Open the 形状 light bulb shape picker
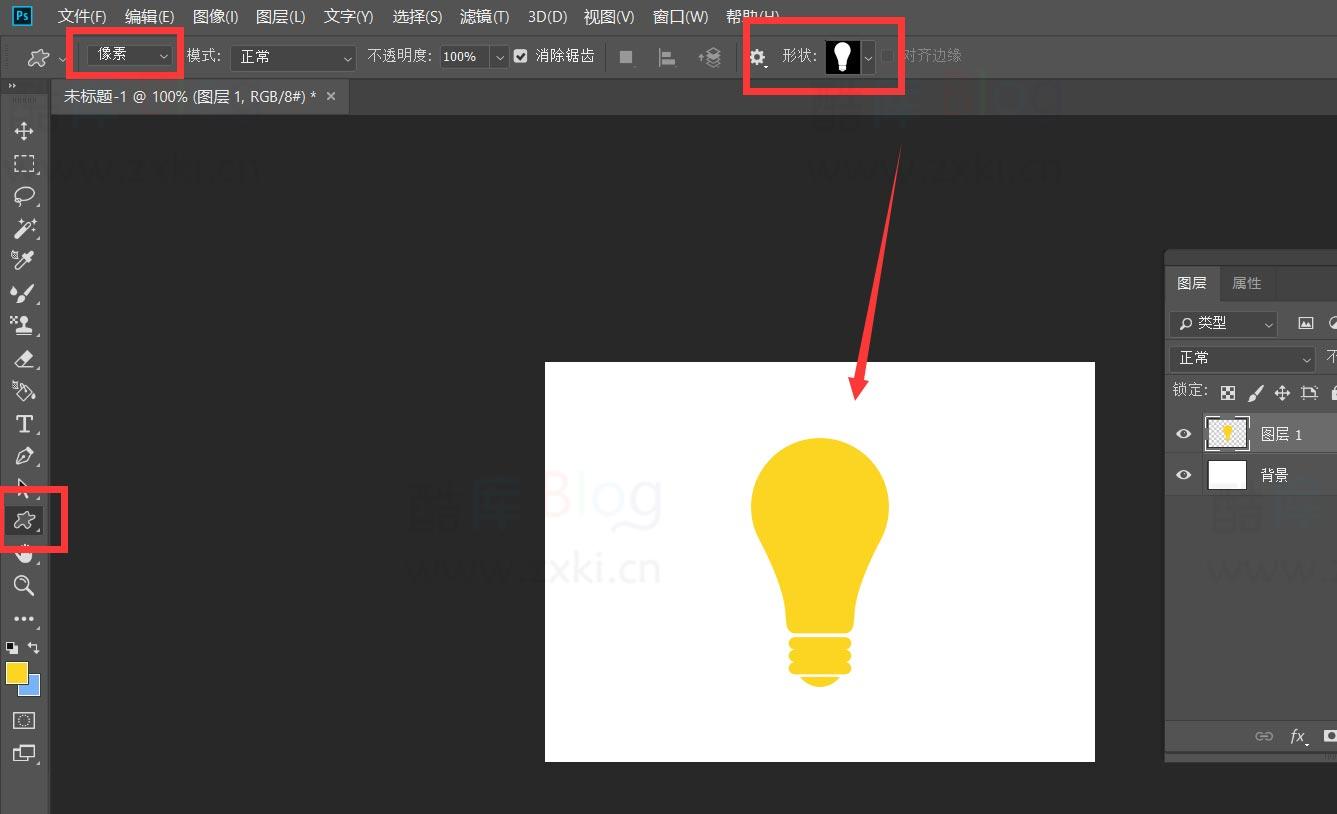1337x814 pixels. [843, 57]
